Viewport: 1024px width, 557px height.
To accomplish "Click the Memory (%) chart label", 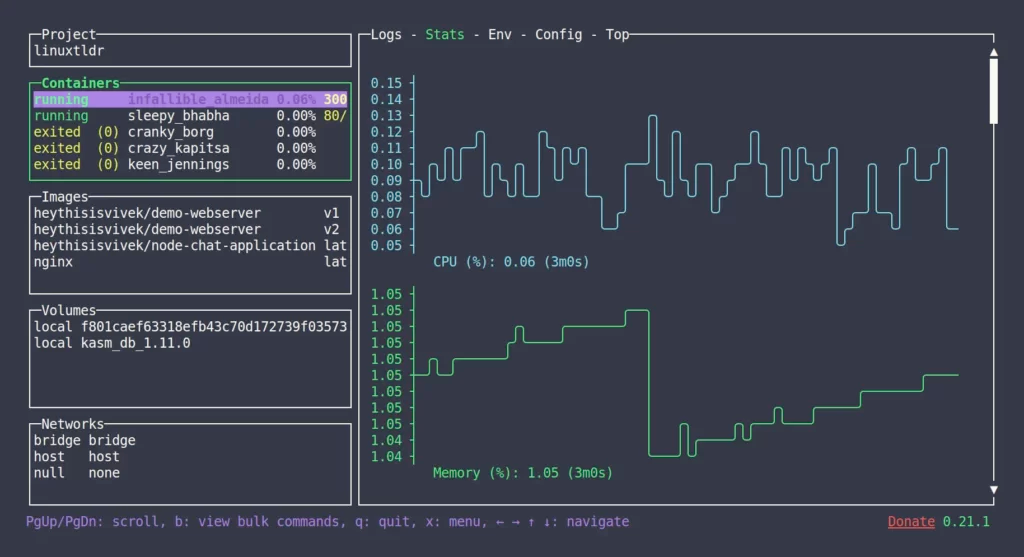I will 523,473.
